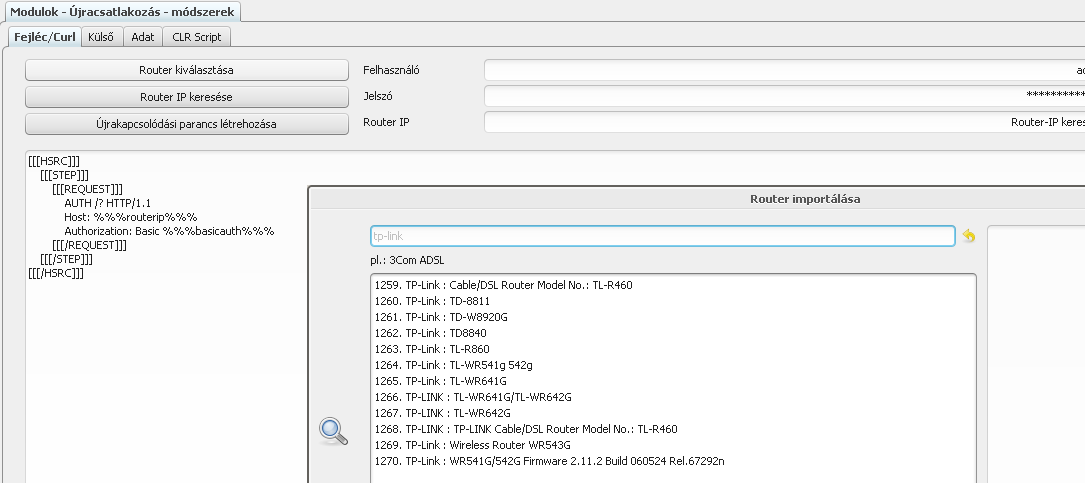Click the [[[HSRC]]] opening script line

[x=54, y=161]
